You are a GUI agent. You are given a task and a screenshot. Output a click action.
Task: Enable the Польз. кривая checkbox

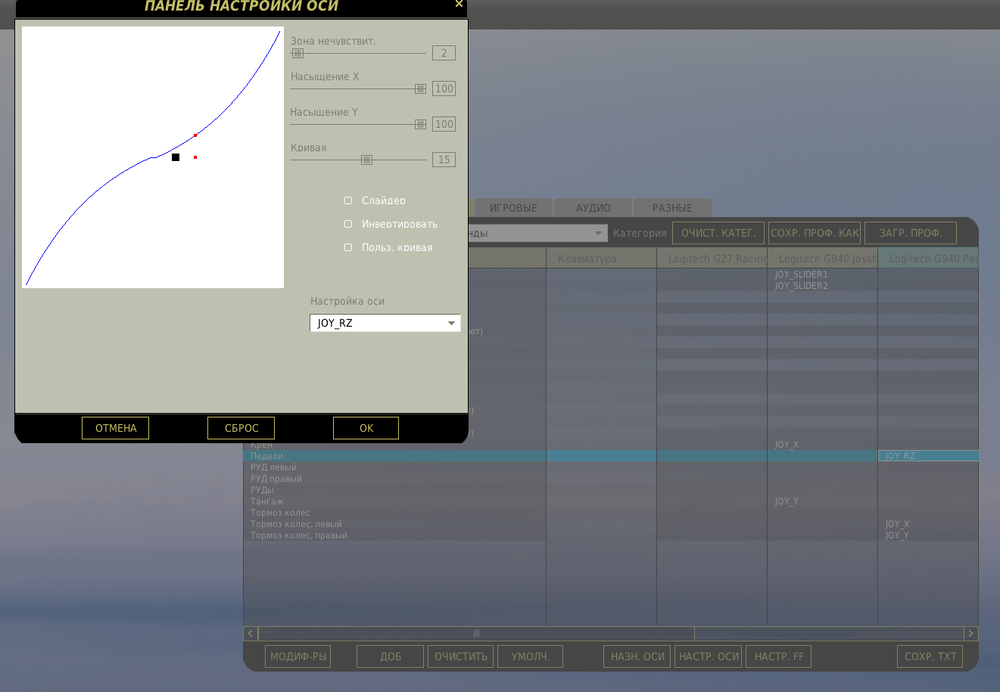click(348, 247)
